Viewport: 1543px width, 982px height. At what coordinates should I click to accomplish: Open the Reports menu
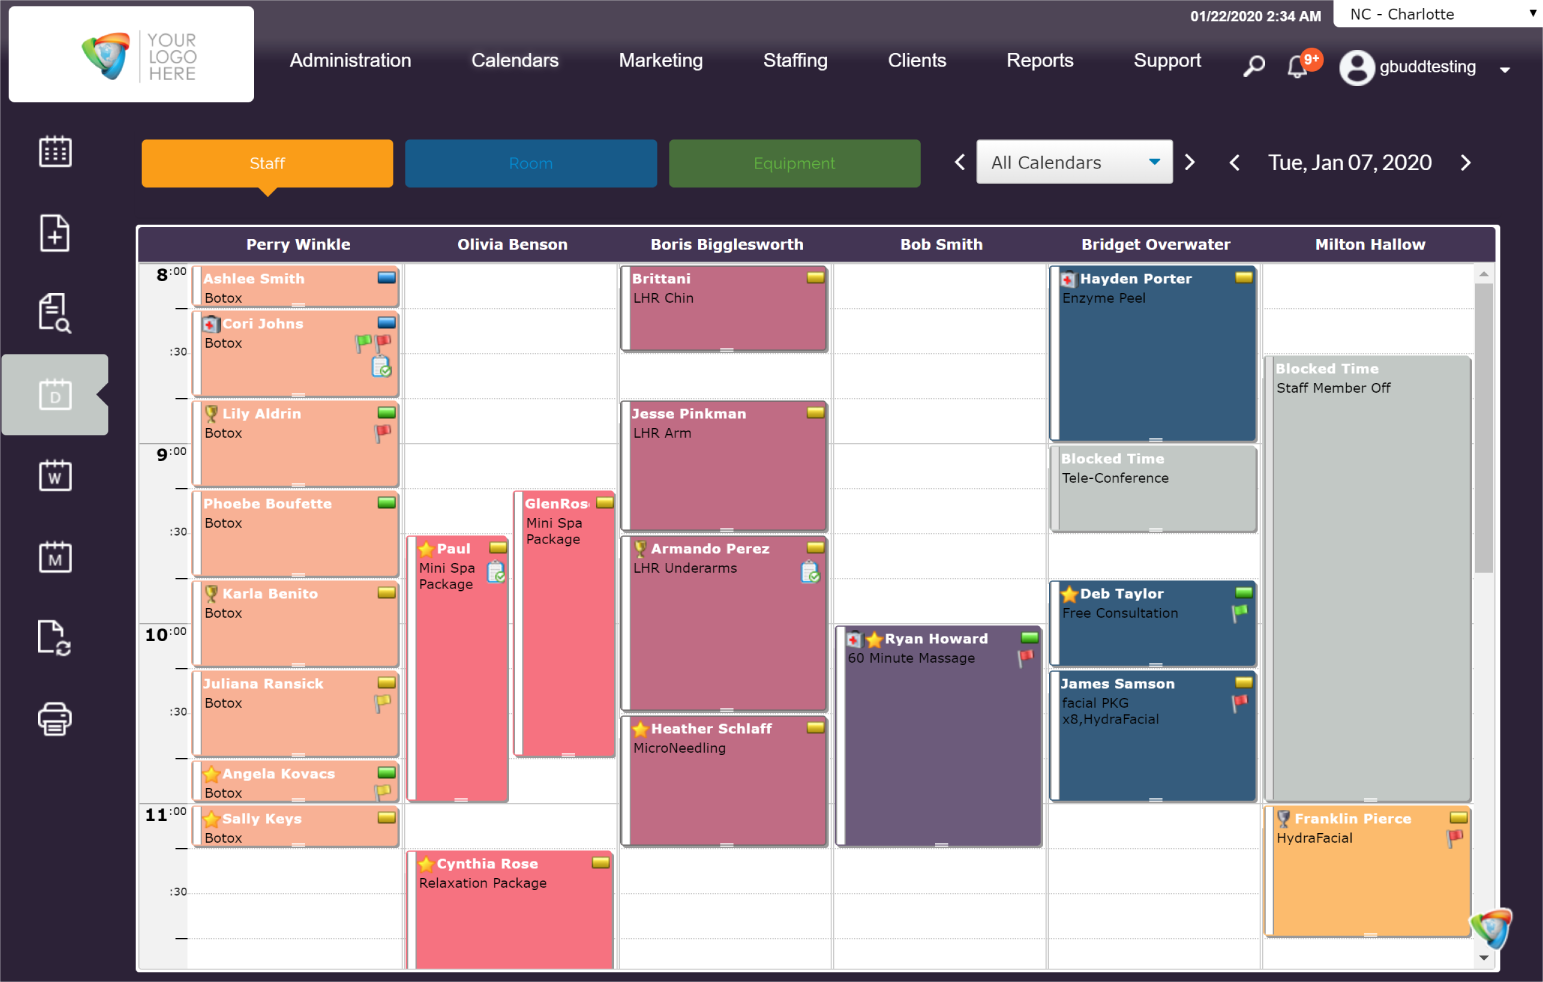(1040, 60)
